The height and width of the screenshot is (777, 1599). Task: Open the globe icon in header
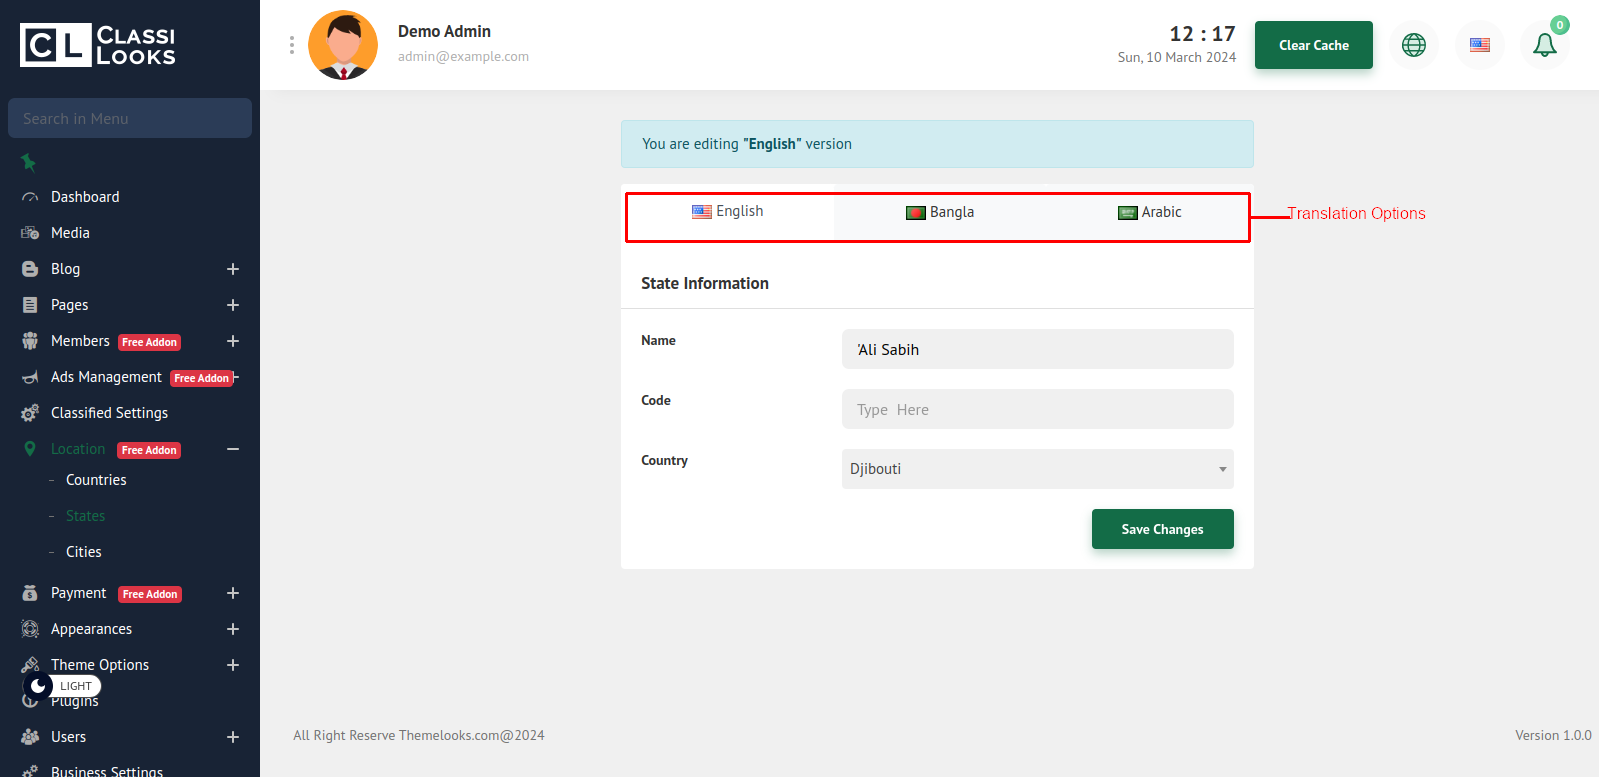pos(1413,45)
